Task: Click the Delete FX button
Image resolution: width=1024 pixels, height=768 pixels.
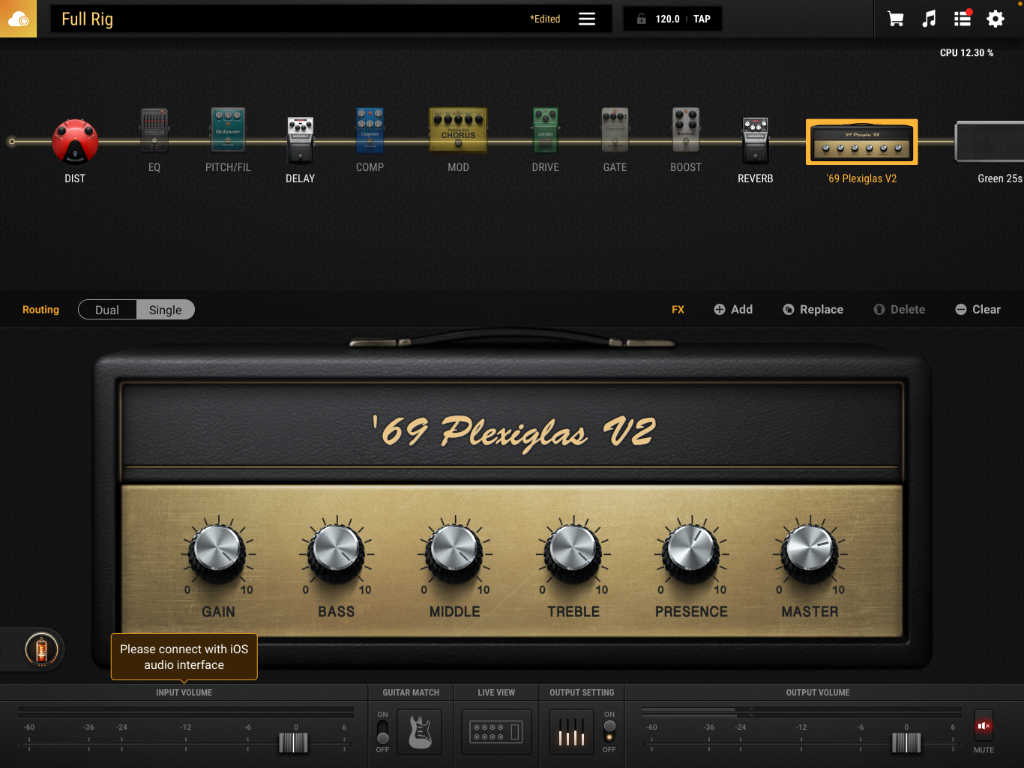Action: [899, 310]
